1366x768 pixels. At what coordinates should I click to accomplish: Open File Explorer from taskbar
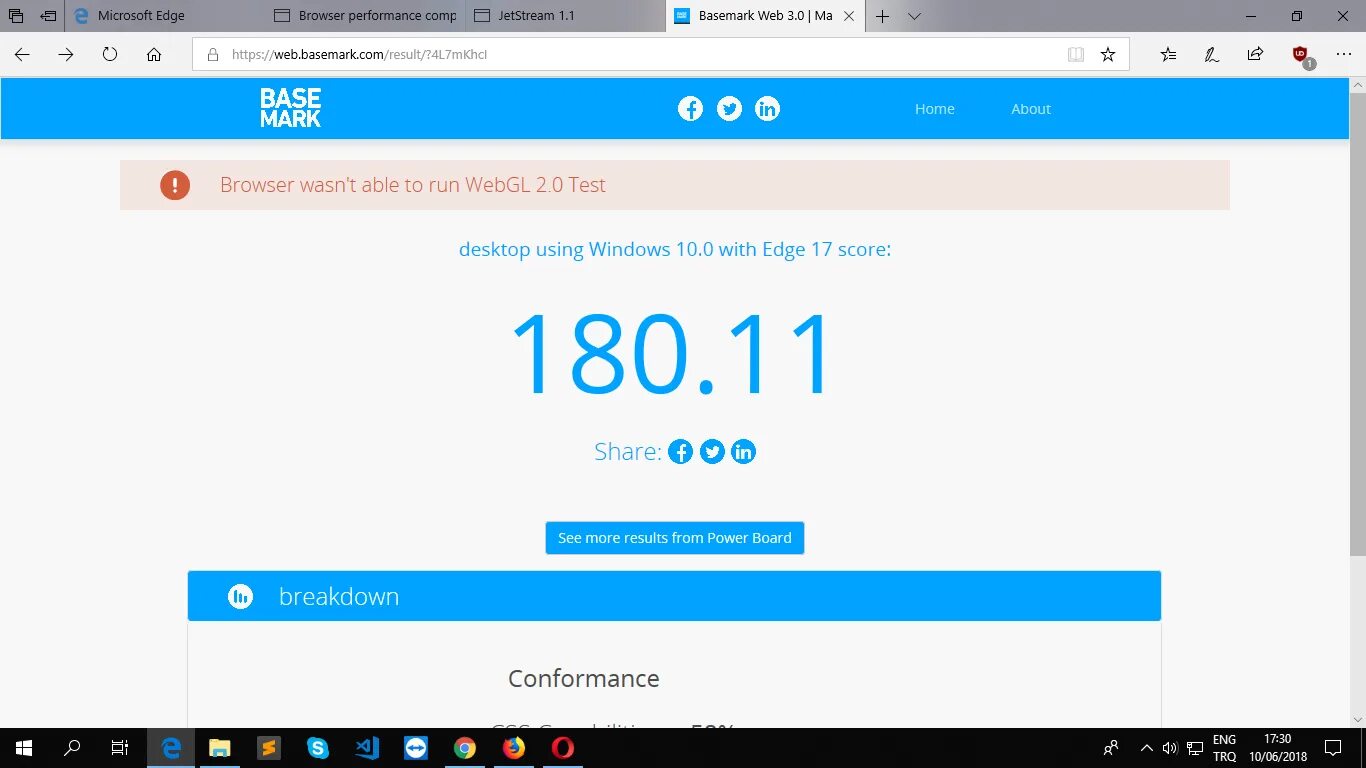220,748
